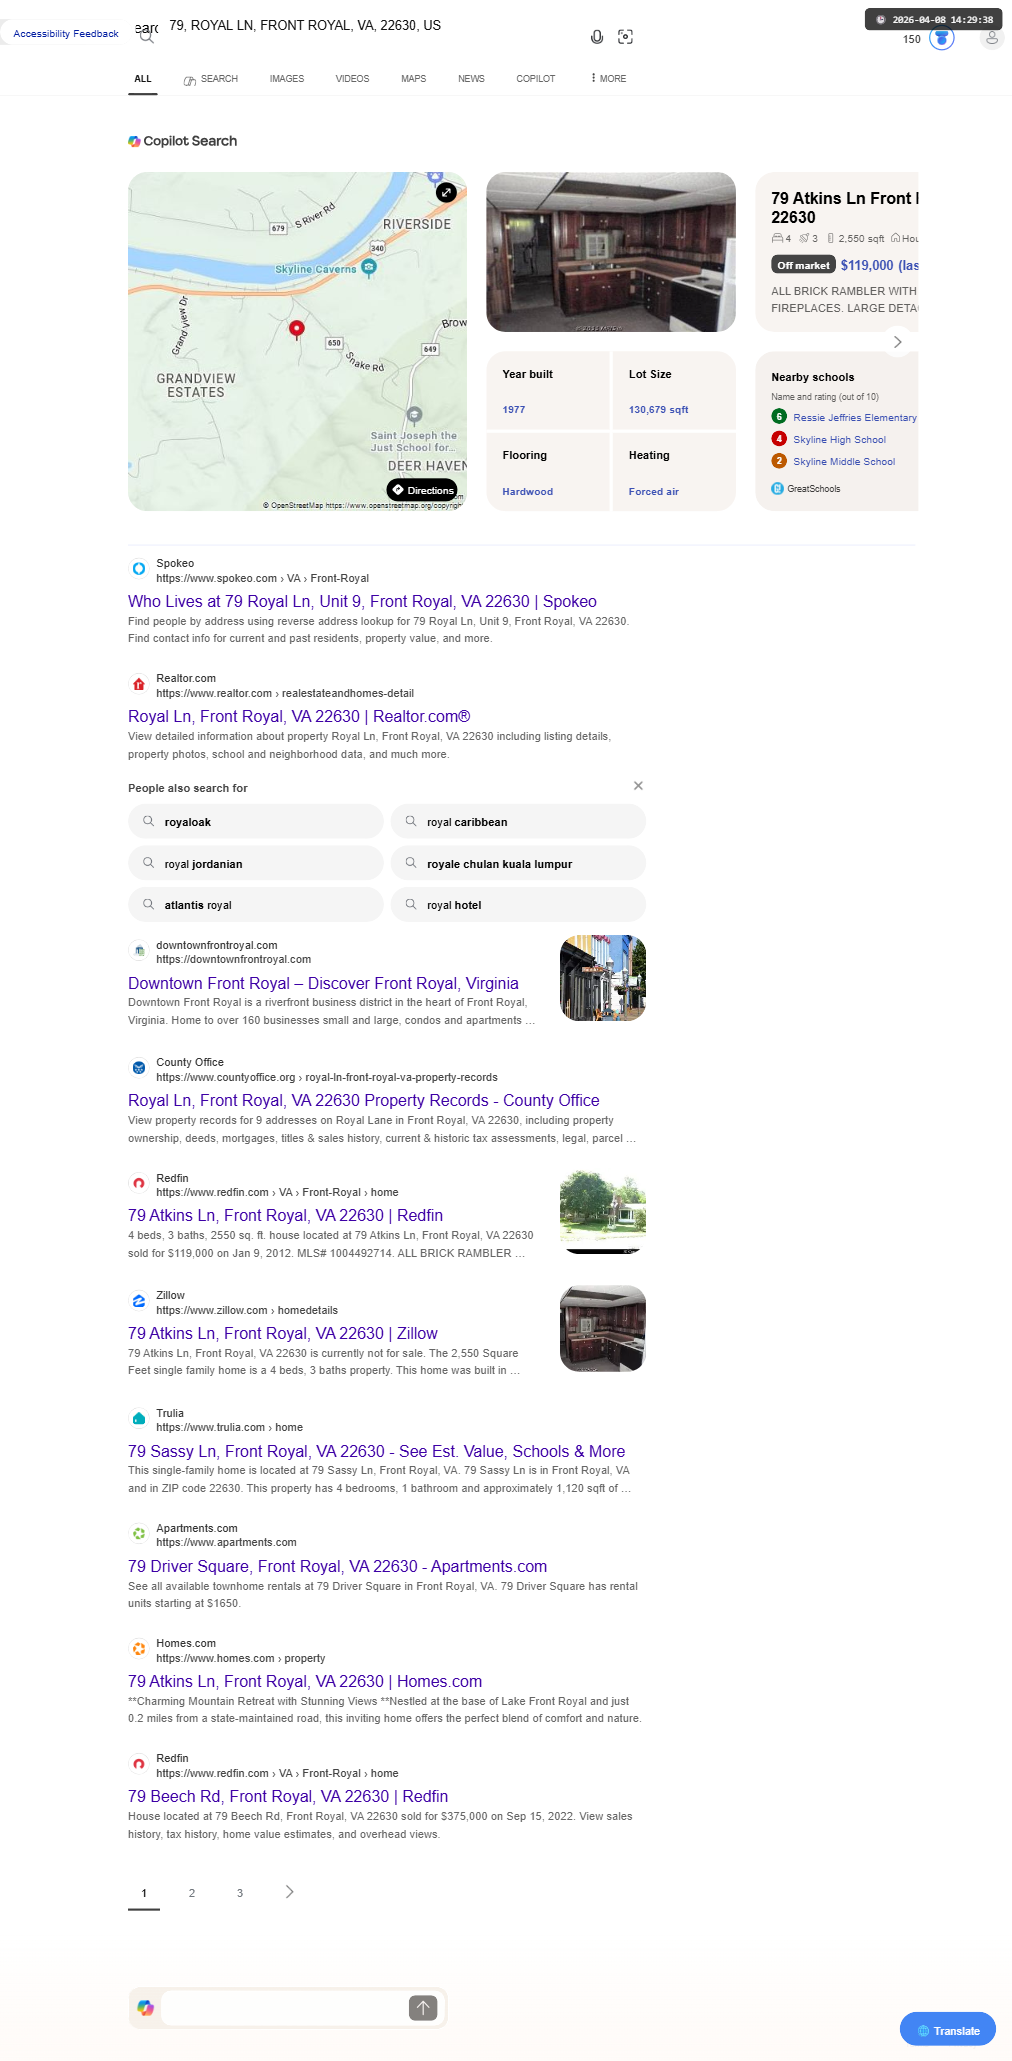Open 79 Driver Square Apartments.com result
Viewport: 1012px width, 2061px height.
pyautogui.click(x=338, y=1566)
